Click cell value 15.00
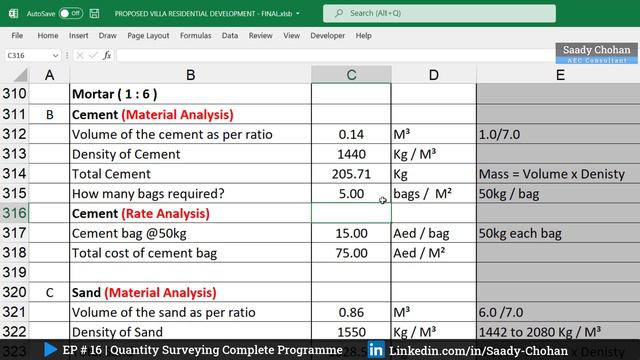Viewport: 640px width, 360px height. 351,233
